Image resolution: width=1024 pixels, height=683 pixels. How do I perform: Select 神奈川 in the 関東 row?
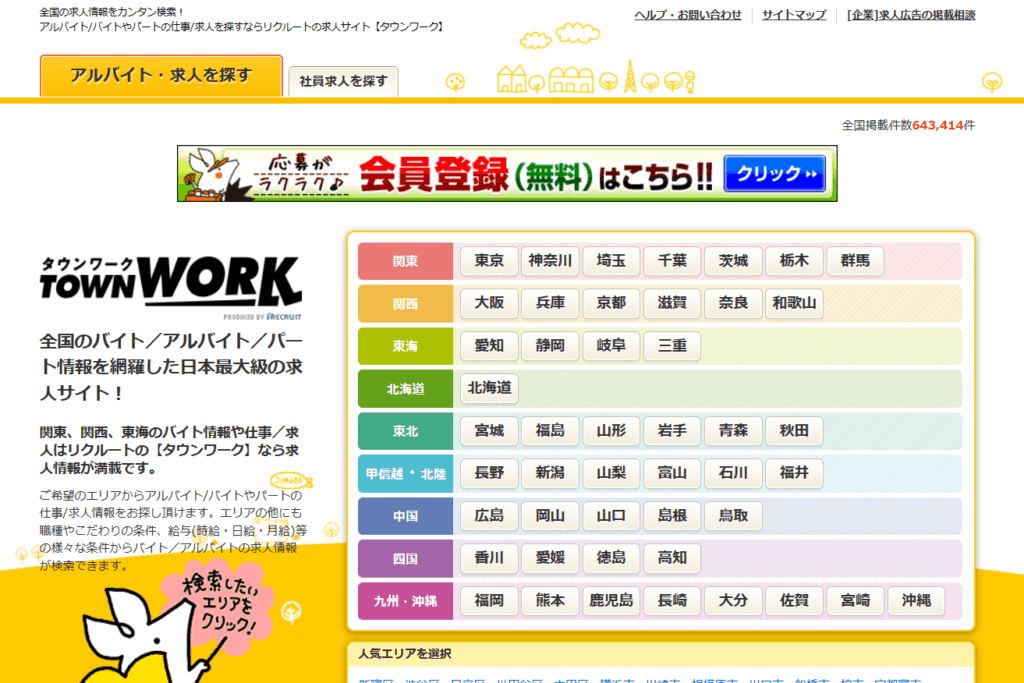(550, 261)
